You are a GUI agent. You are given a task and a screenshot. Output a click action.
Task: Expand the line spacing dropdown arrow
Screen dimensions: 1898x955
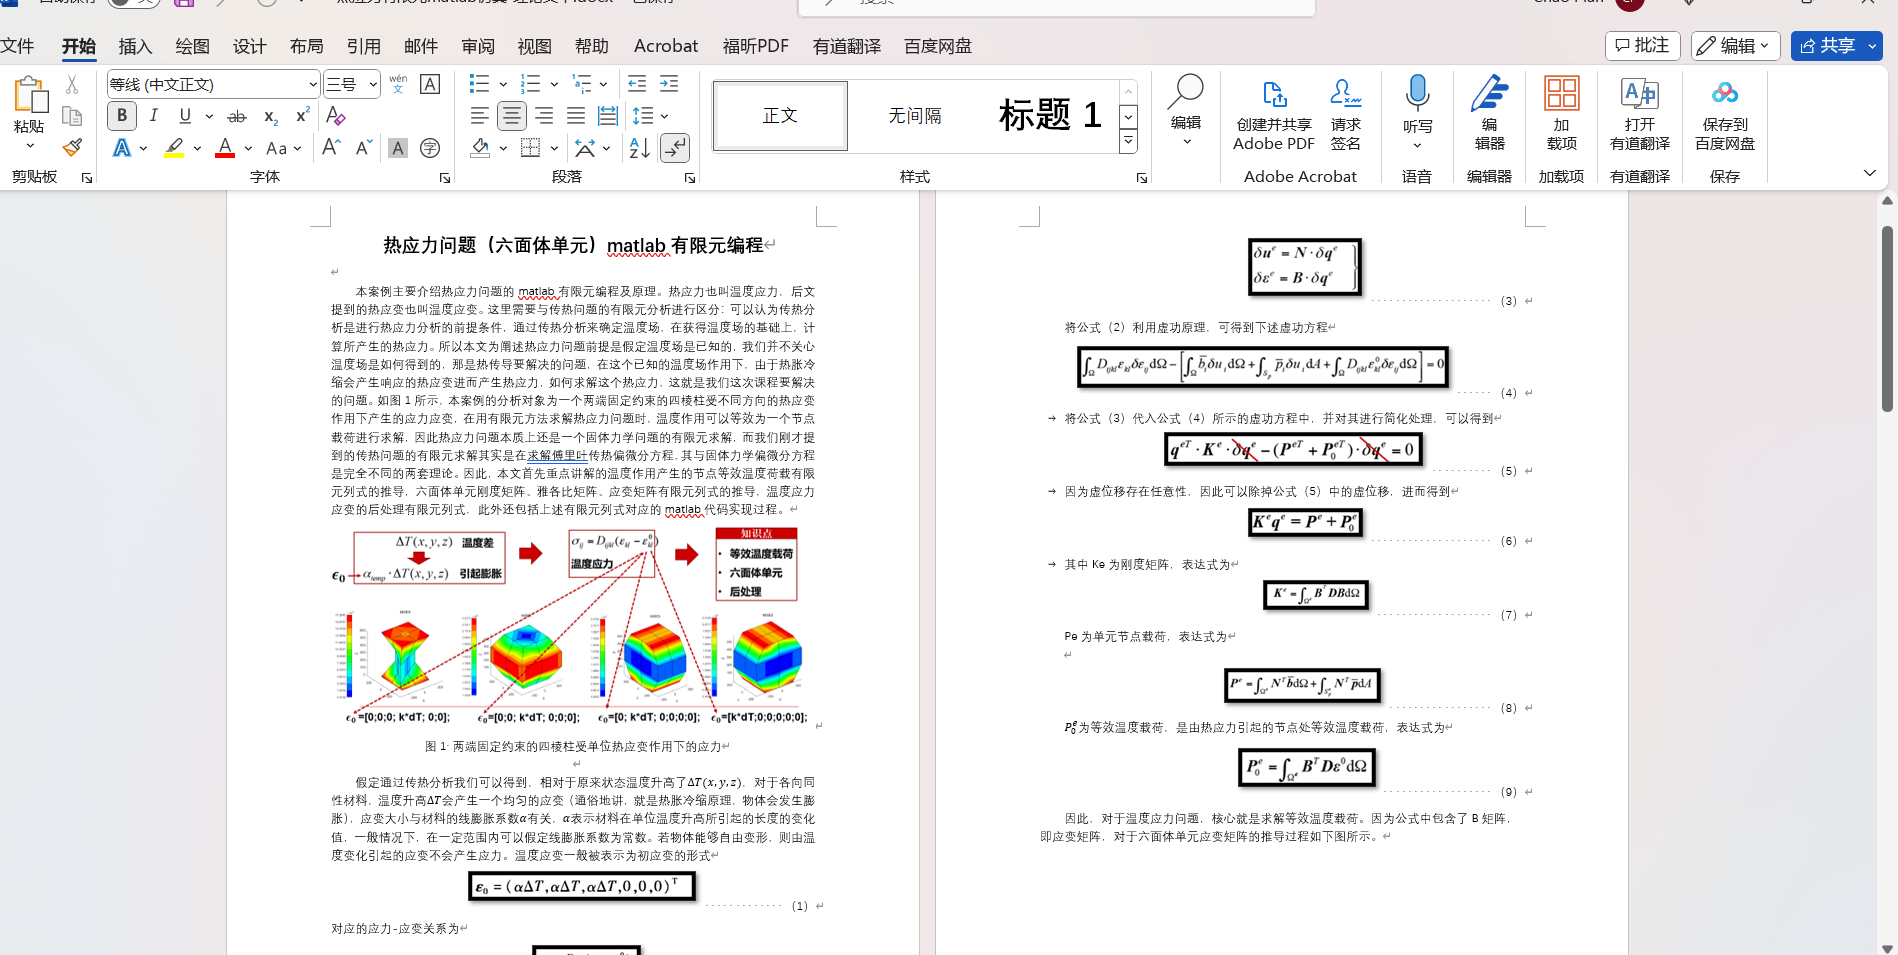[x=664, y=116]
